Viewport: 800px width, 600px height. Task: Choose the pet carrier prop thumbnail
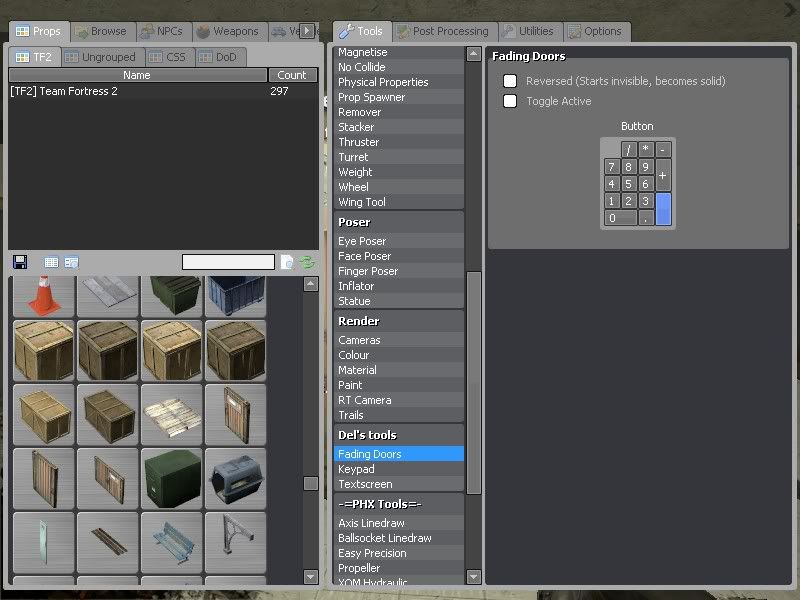pos(236,479)
